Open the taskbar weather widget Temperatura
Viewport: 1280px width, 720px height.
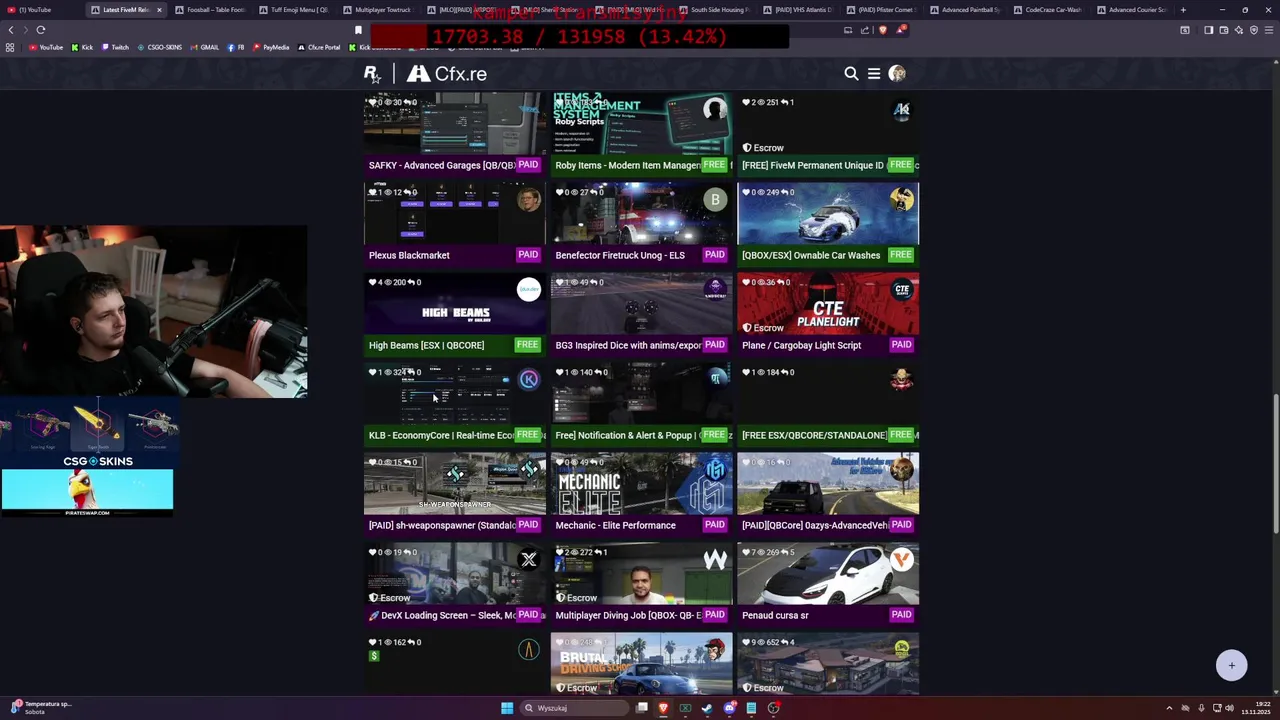click(x=40, y=707)
